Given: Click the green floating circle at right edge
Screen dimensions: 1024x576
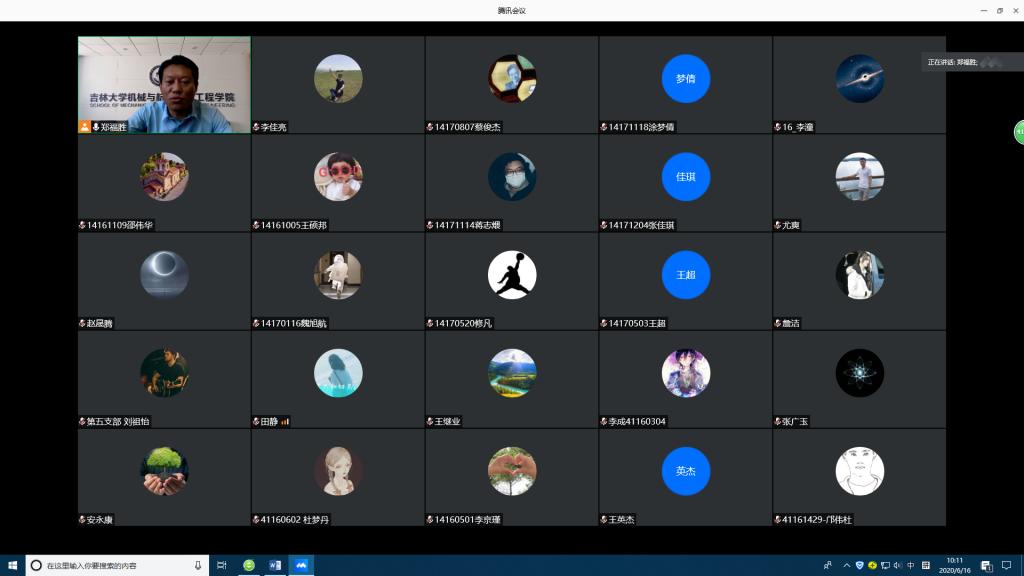Looking at the screenshot, I should tap(1019, 132).
